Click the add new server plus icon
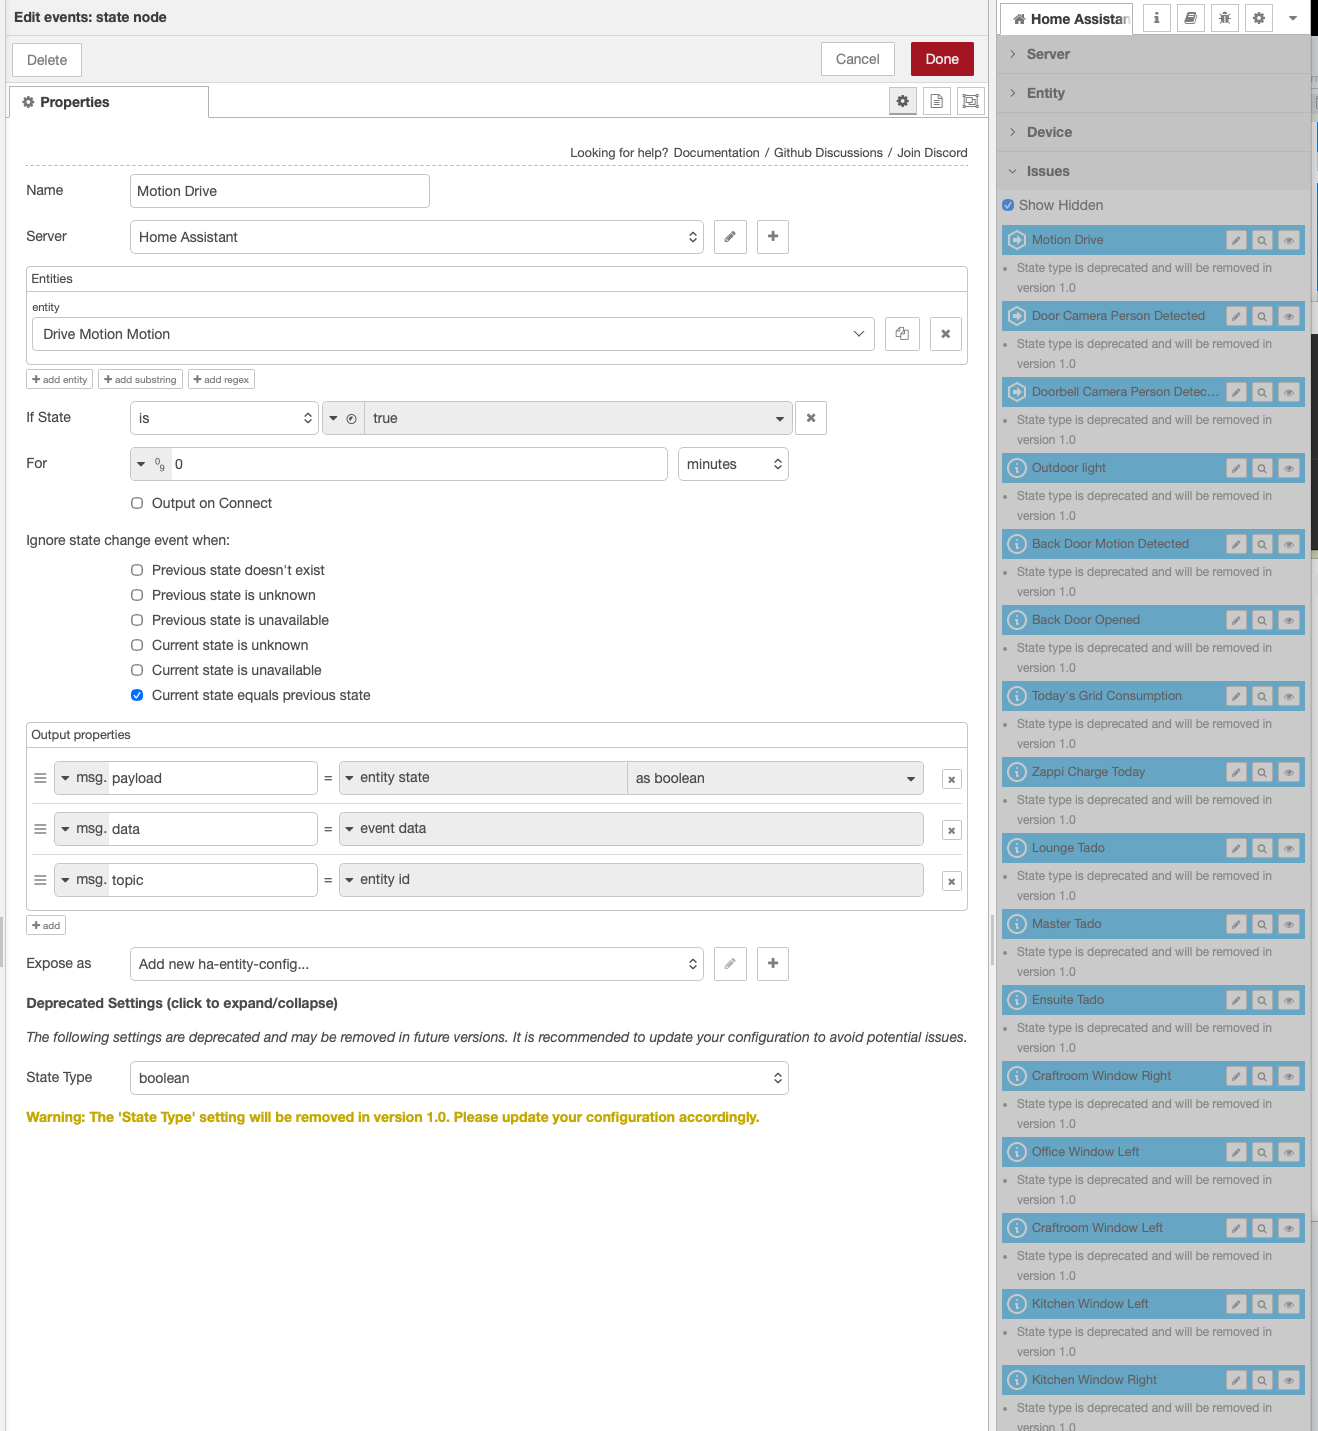1318x1431 pixels. coord(772,237)
